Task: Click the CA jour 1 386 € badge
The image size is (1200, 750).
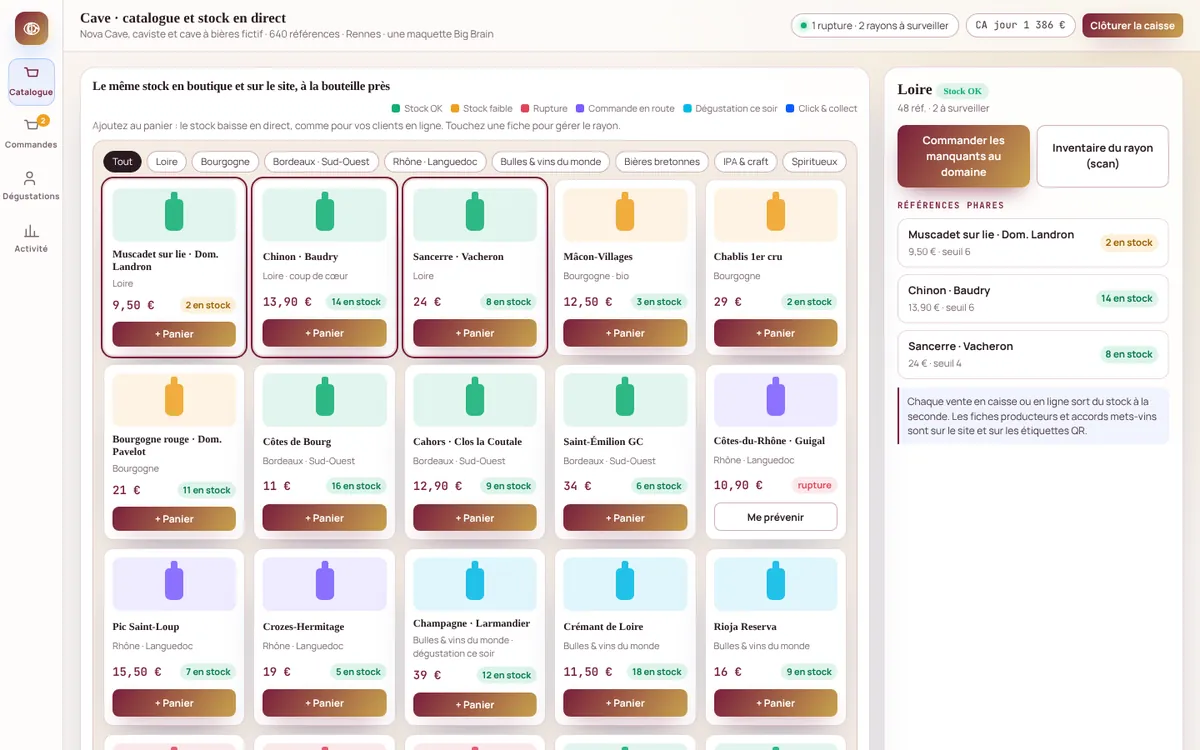Action: [x=1021, y=25]
